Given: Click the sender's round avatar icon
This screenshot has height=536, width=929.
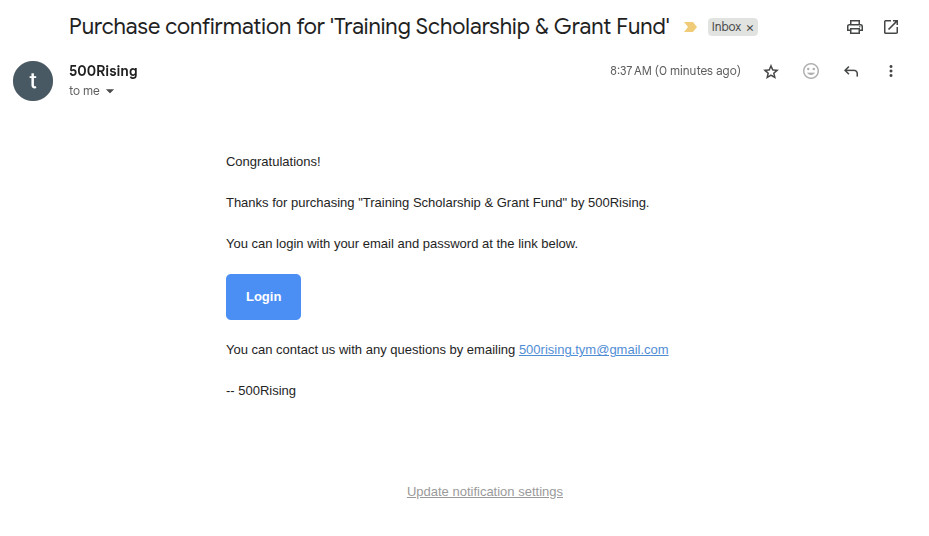Looking at the screenshot, I should (x=33, y=81).
